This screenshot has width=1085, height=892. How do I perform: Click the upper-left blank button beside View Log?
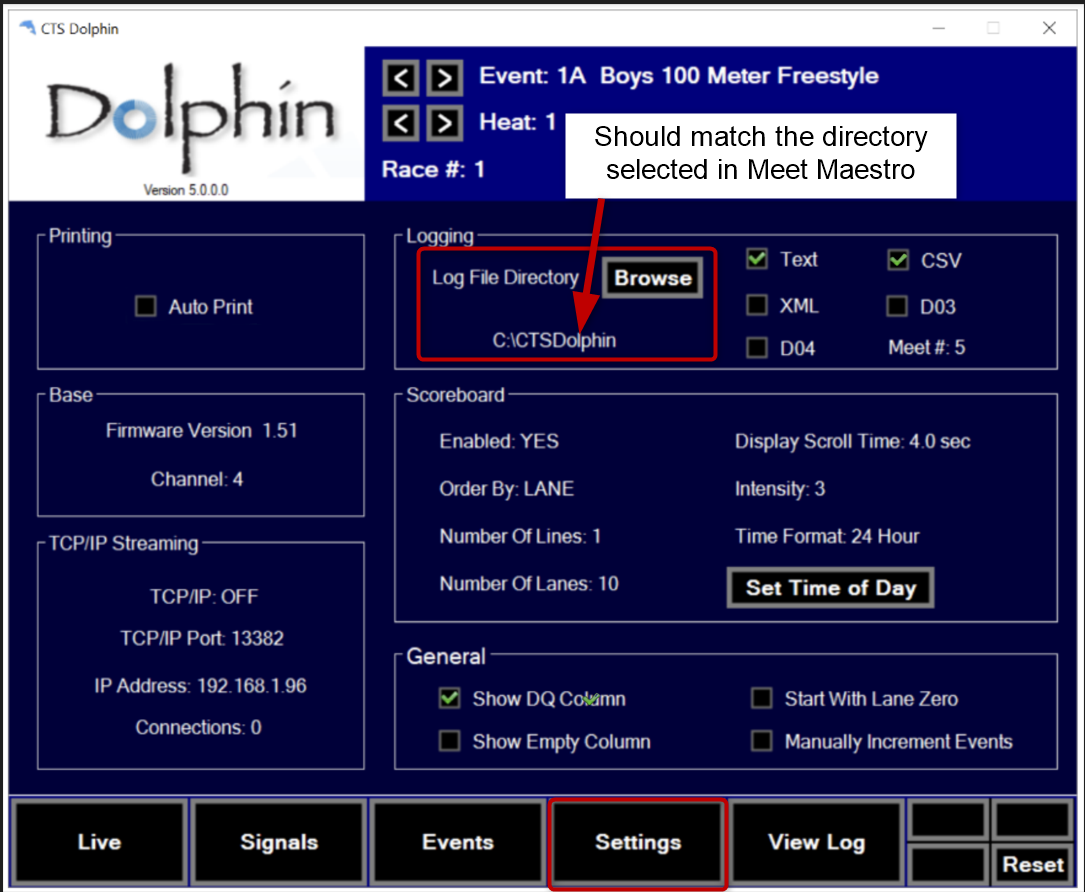[948, 820]
